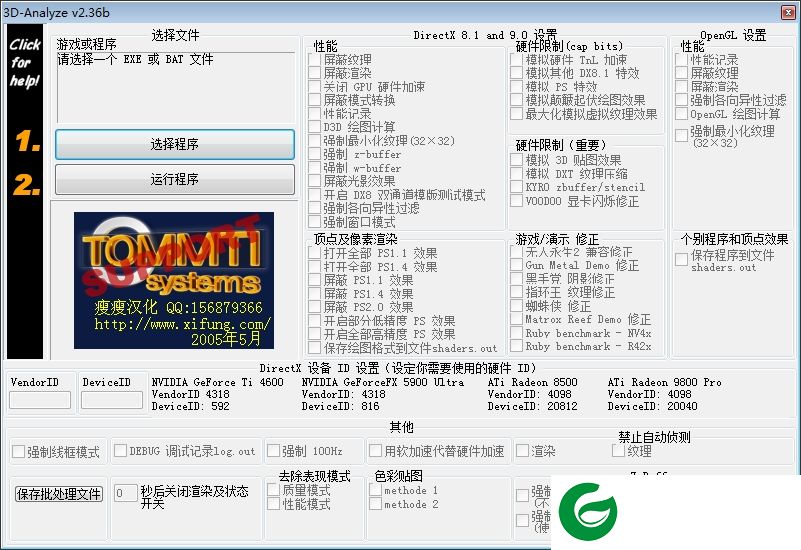
Task: Check 保存绘图格式到文件shaders.out
Action: (315, 348)
